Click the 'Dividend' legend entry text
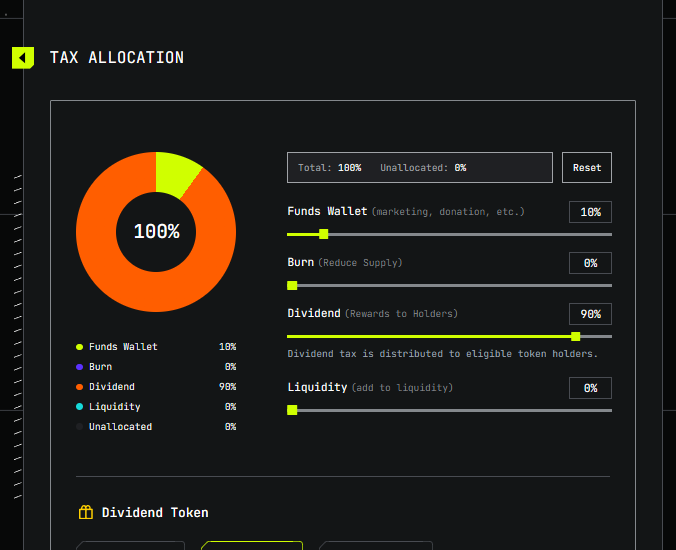Image resolution: width=676 pixels, height=550 pixels. (112, 387)
